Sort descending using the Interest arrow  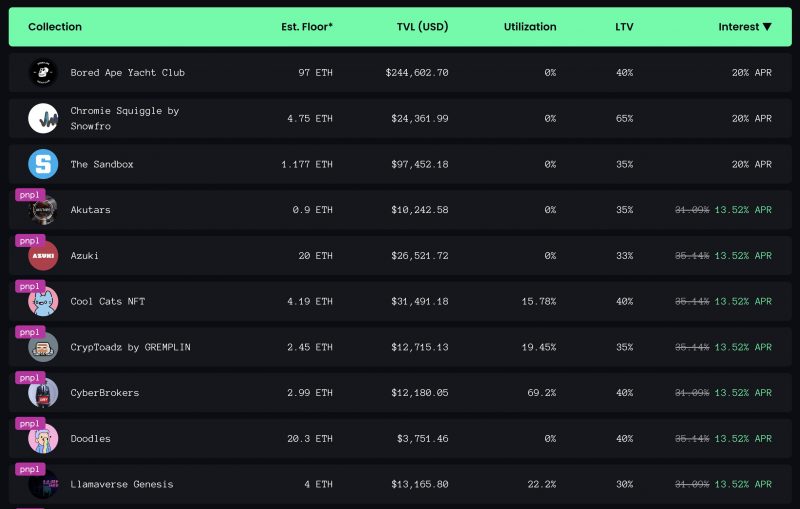pos(767,27)
